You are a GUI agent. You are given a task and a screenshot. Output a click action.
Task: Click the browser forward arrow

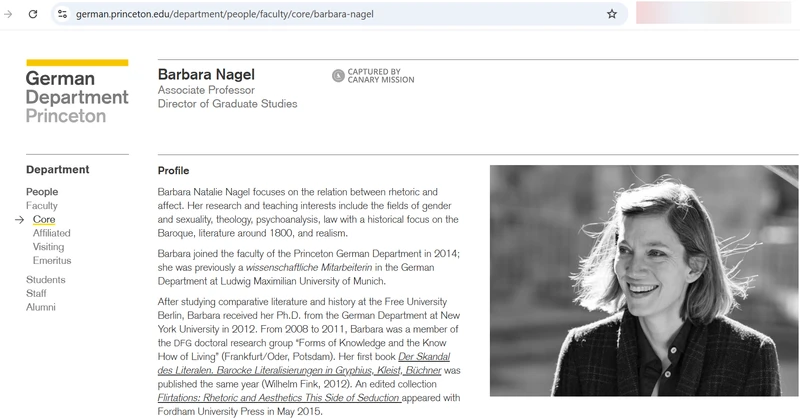[x=8, y=14]
